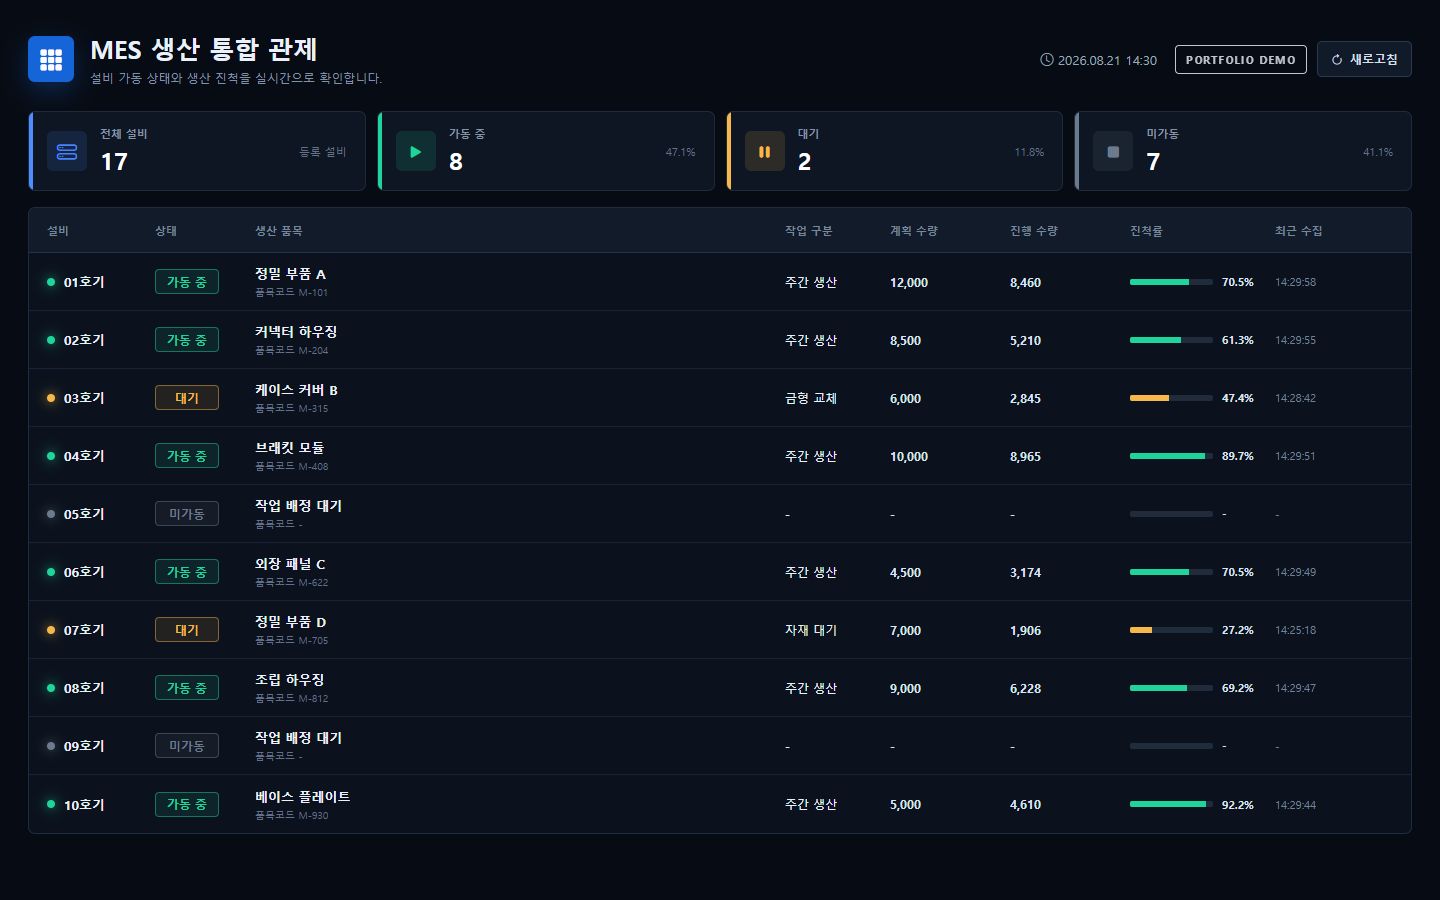Select the 커넥터 하우징 item name

click(x=296, y=332)
